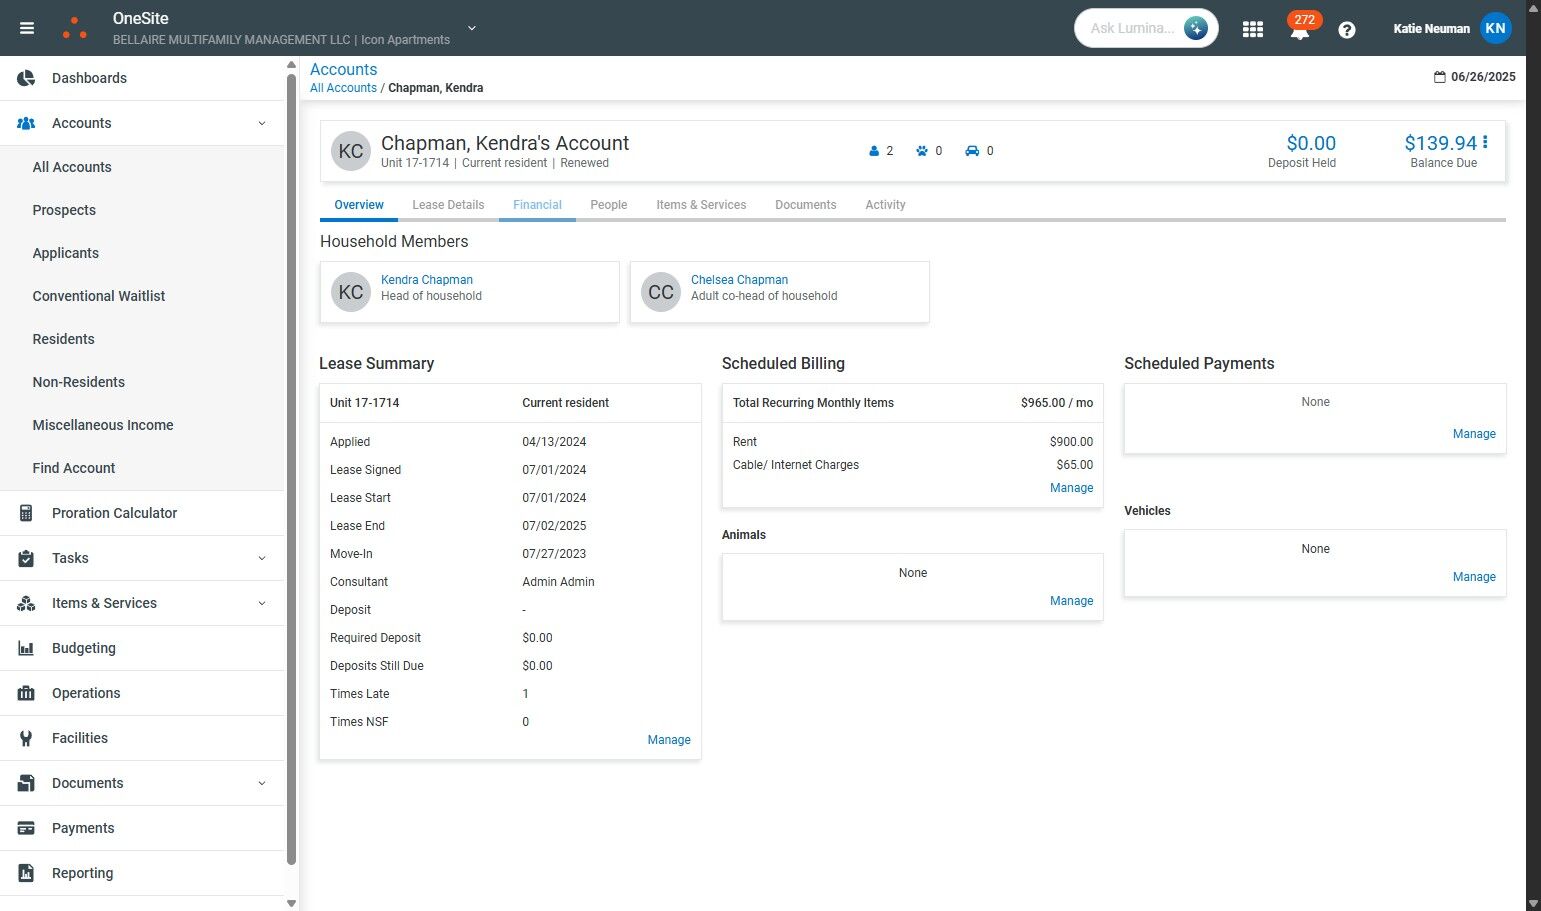Click the sidebar vertical scrollbar
Screen dimensions: 1541x911
tap(291, 468)
